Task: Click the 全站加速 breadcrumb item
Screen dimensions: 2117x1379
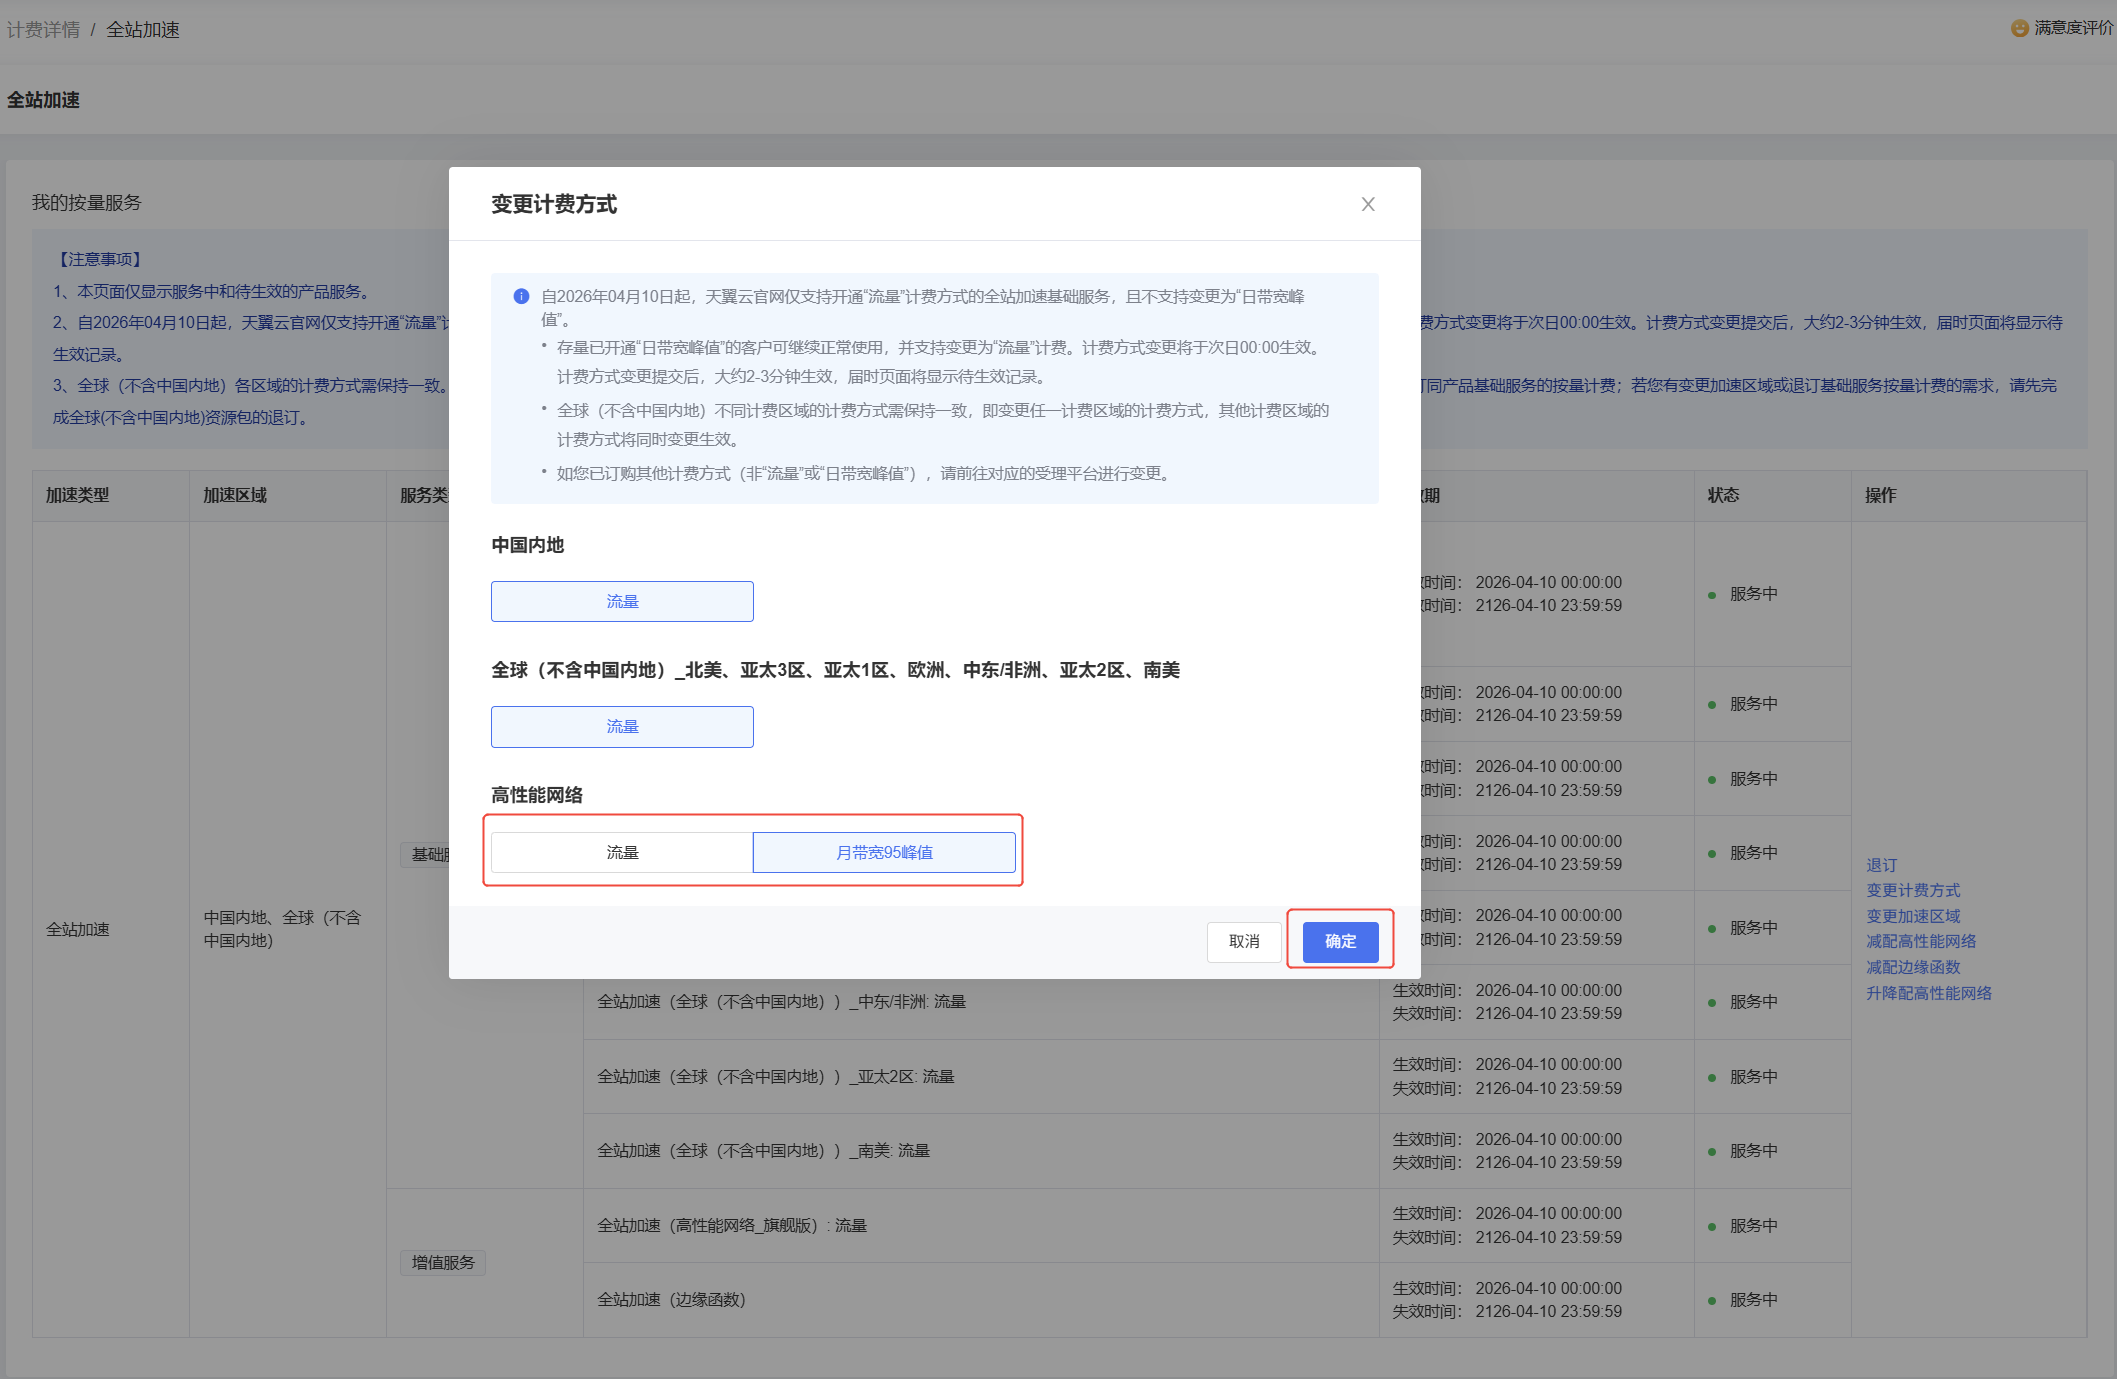Action: 143,29
